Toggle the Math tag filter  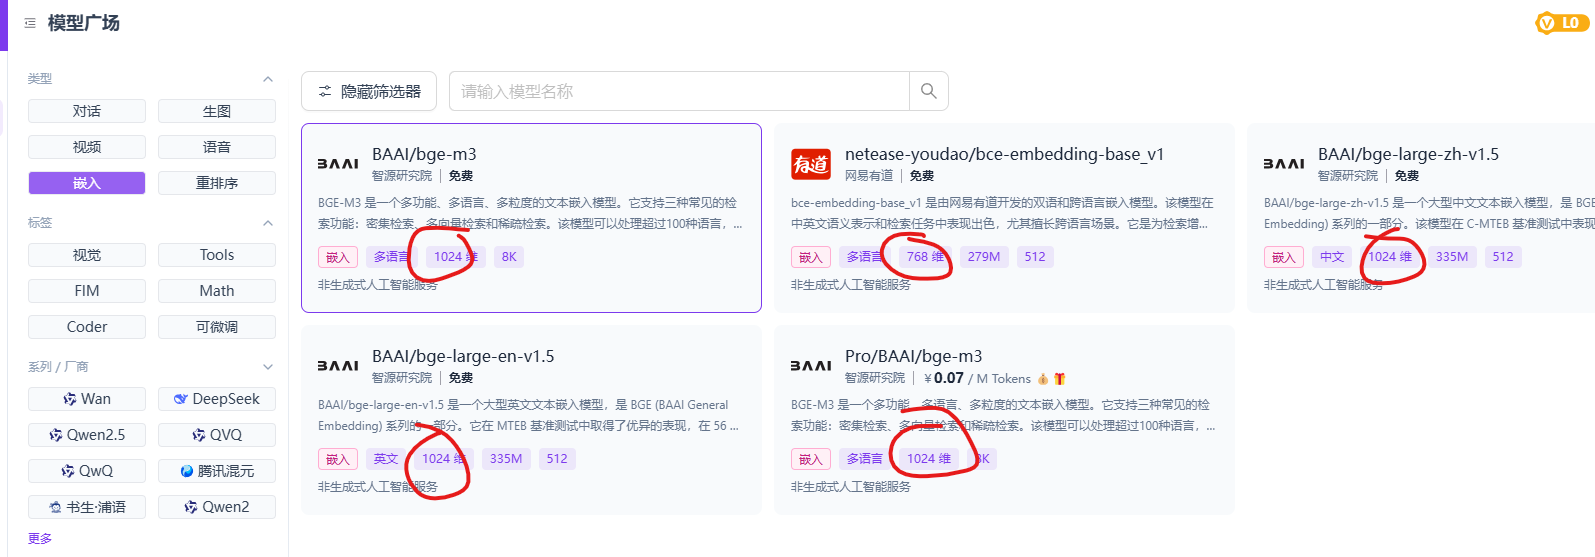[217, 291]
